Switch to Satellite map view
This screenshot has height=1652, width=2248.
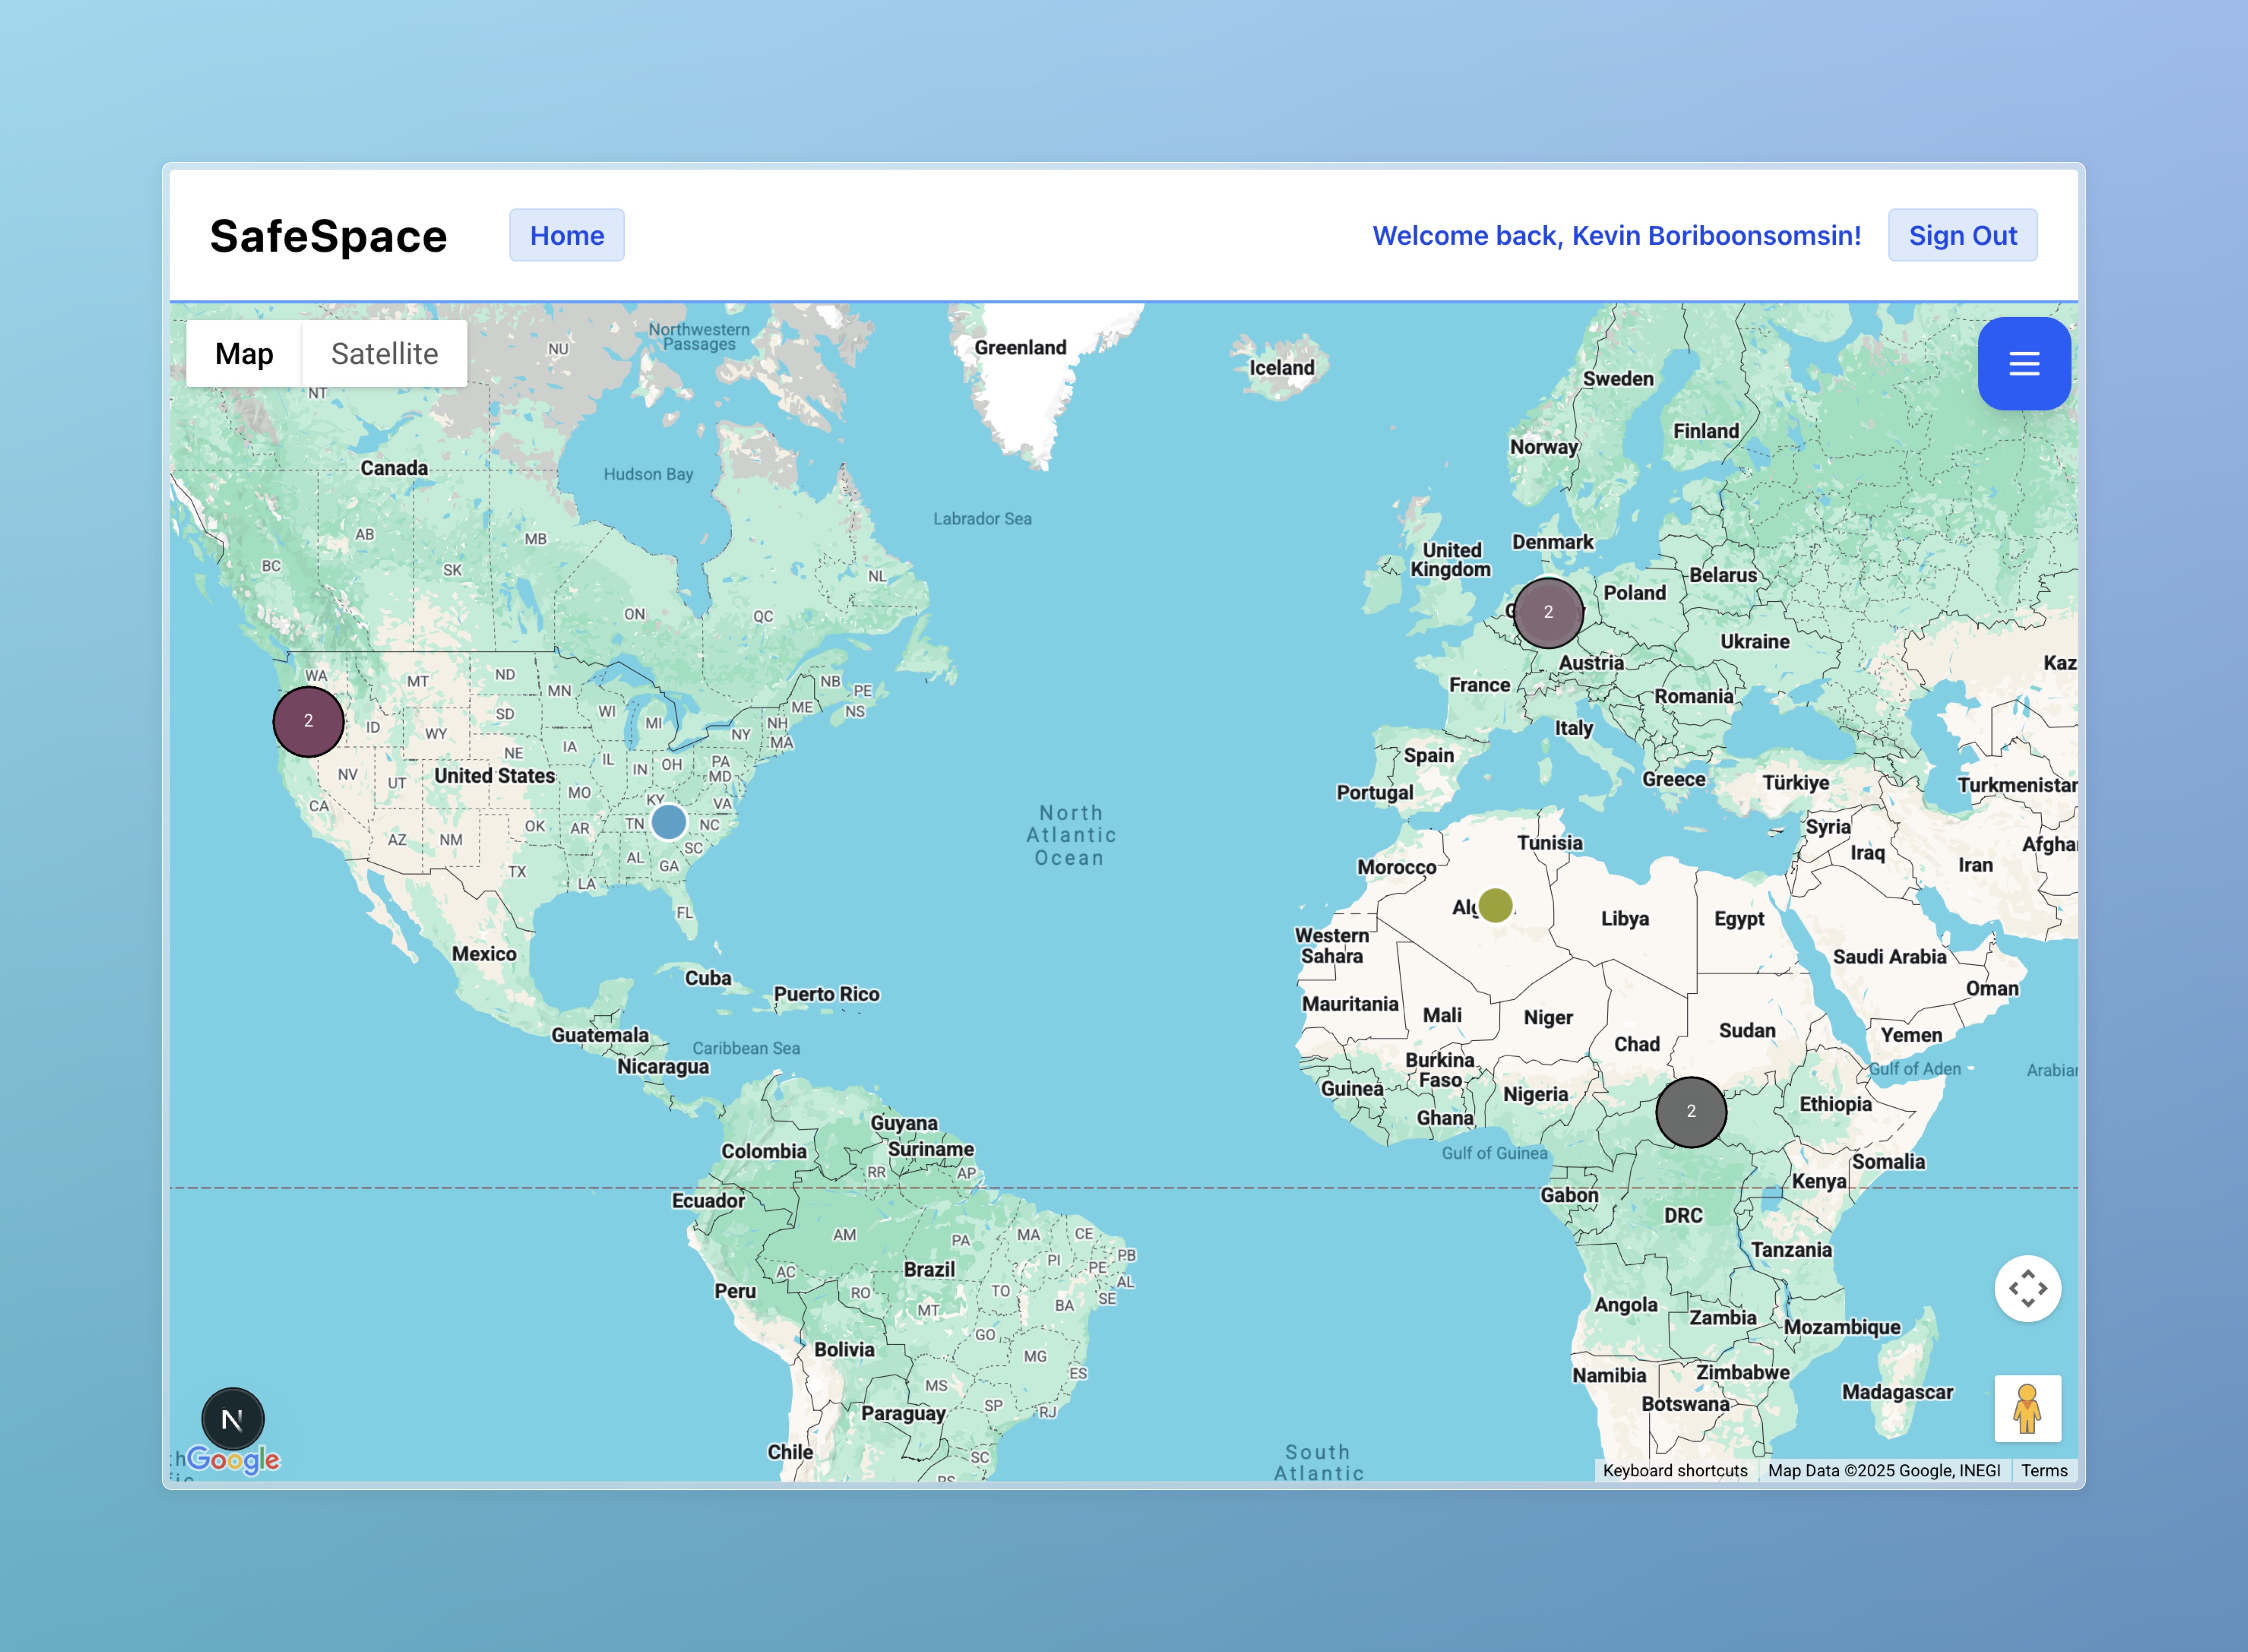[x=384, y=354]
